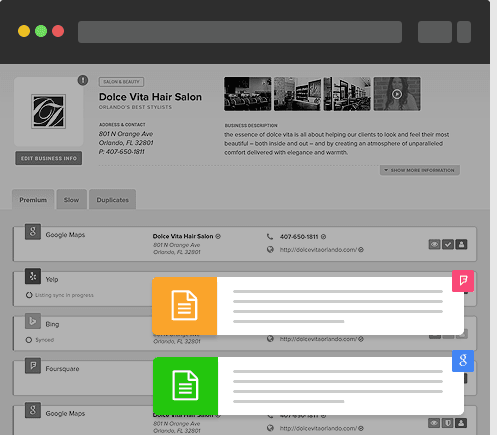This screenshot has width=497, height=435.
Task: Click the Yelp listing sync in progress icon
Action: coord(29,295)
